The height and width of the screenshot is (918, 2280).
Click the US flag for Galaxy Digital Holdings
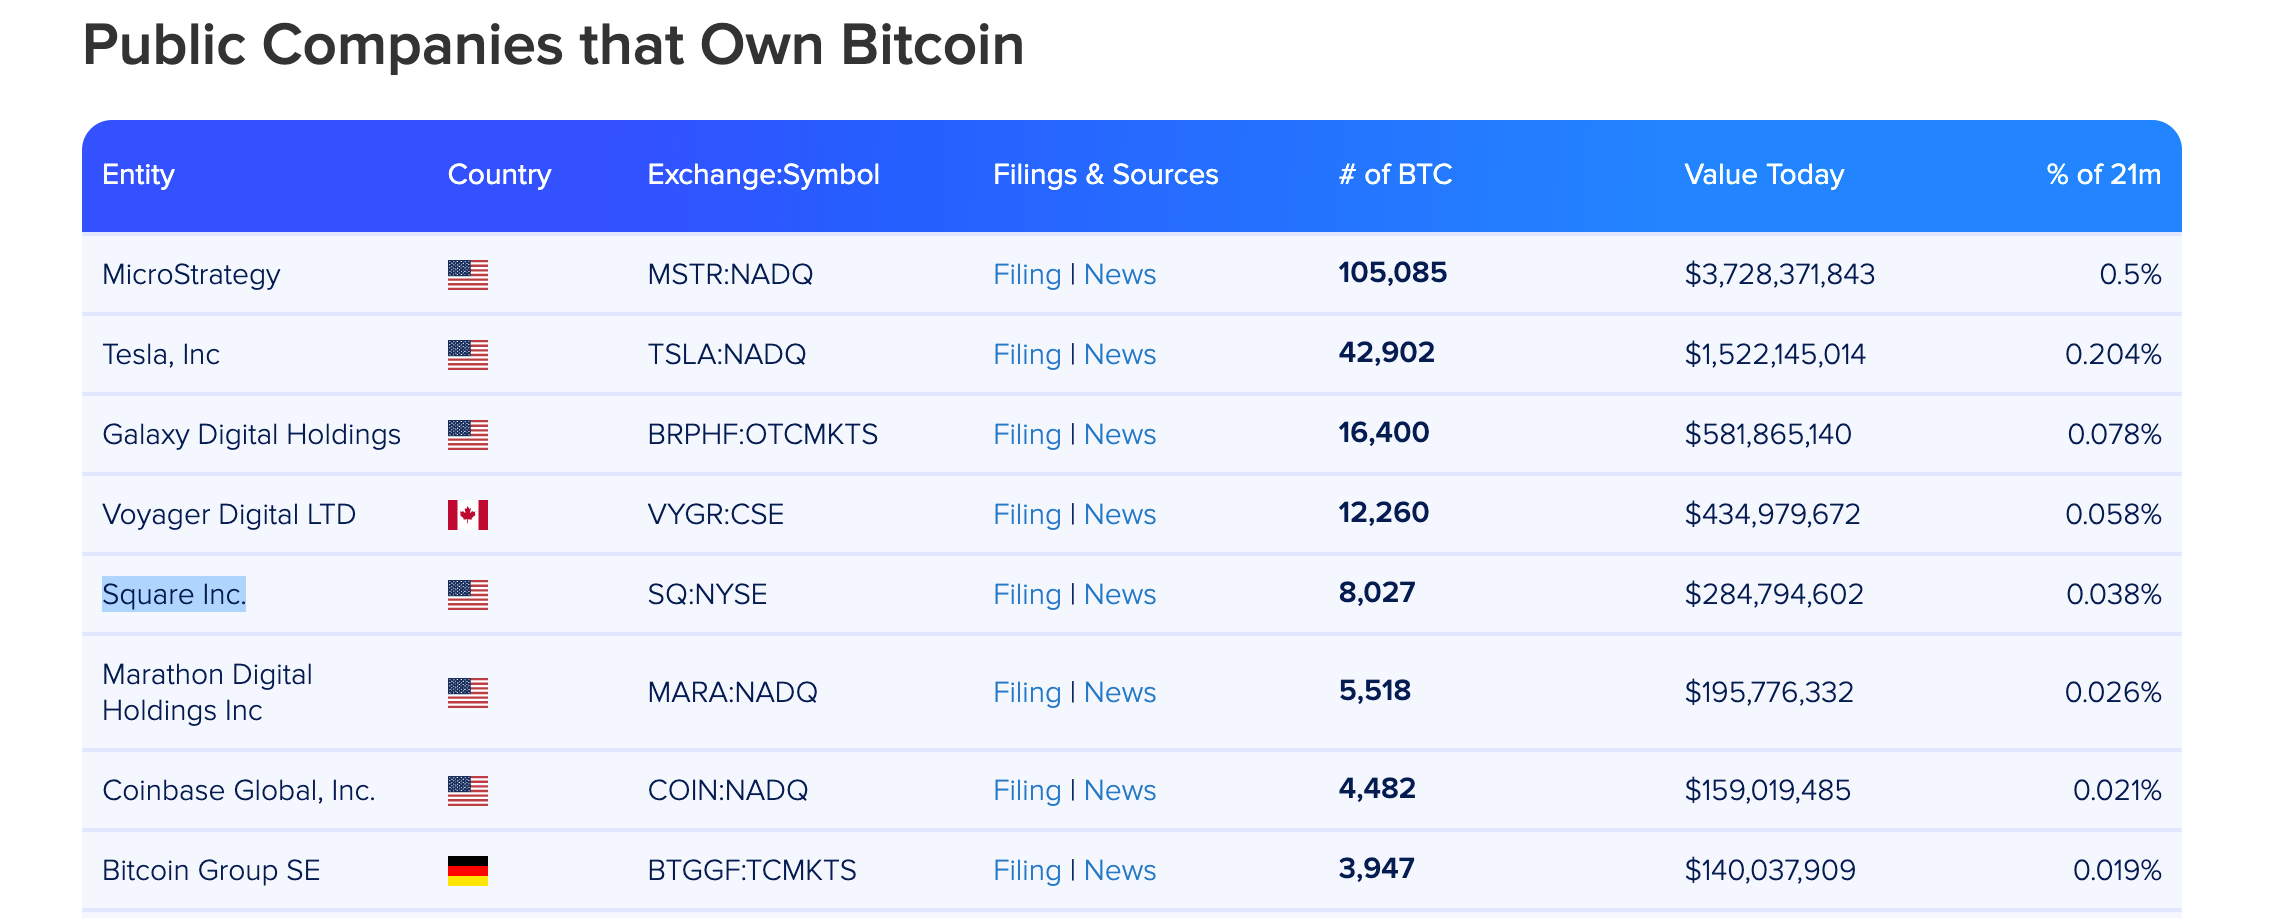tap(468, 435)
